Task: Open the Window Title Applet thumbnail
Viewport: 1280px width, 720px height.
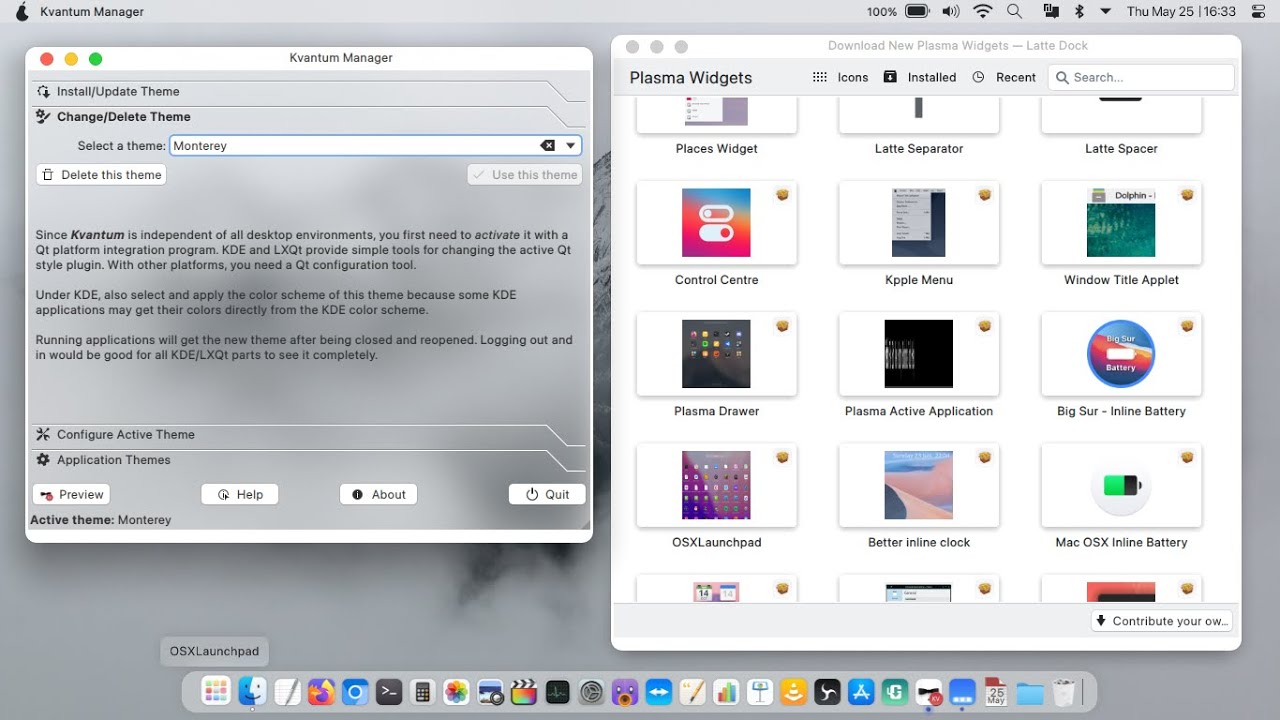Action: click(x=1121, y=222)
